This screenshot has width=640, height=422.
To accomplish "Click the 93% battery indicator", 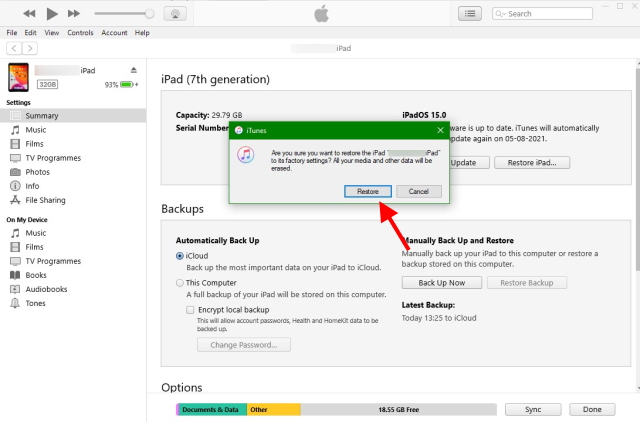I will pyautogui.click(x=121, y=84).
